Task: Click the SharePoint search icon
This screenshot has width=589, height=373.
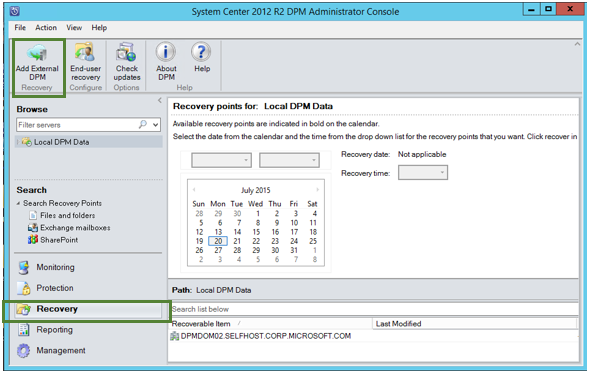Action: point(33,240)
